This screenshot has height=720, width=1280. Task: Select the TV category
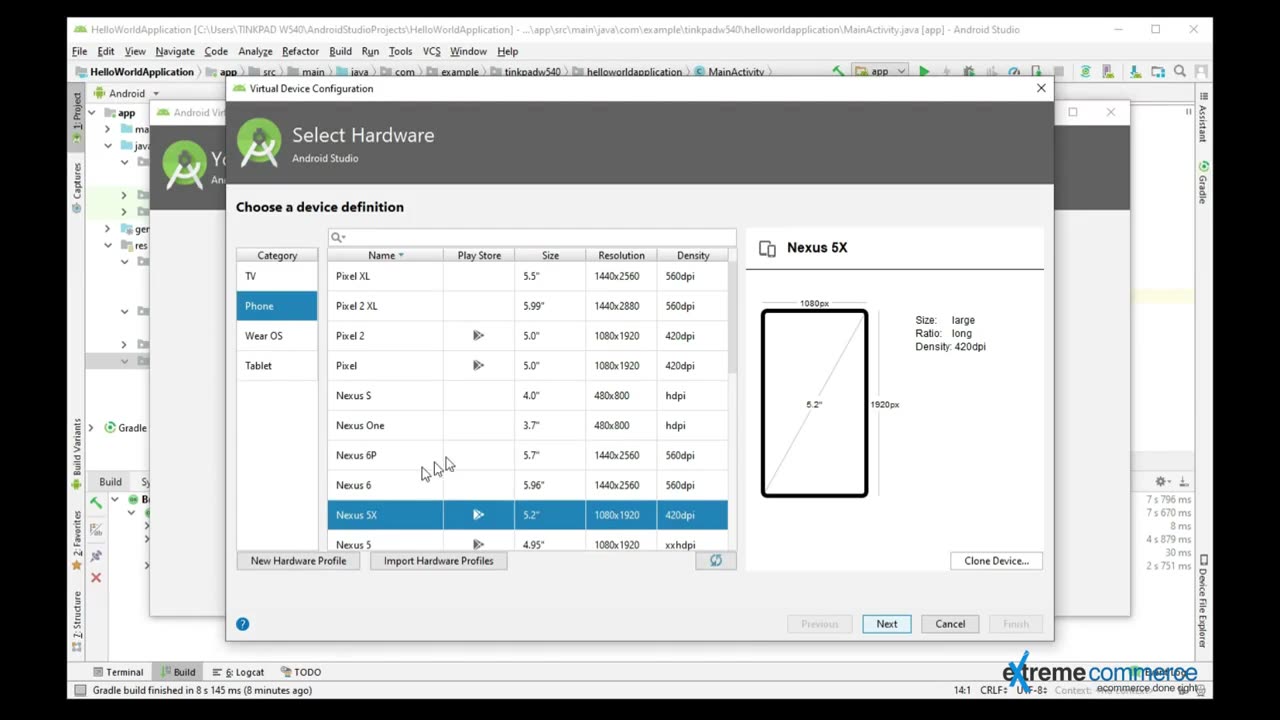click(x=277, y=276)
